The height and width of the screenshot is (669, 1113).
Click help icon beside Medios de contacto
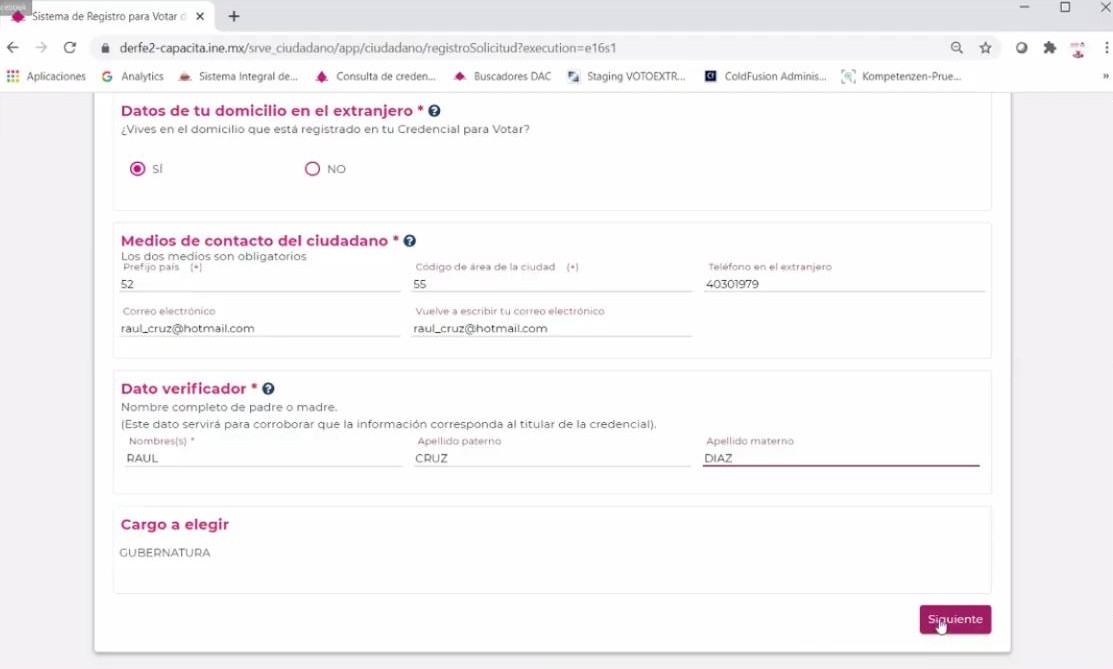[x=410, y=241]
